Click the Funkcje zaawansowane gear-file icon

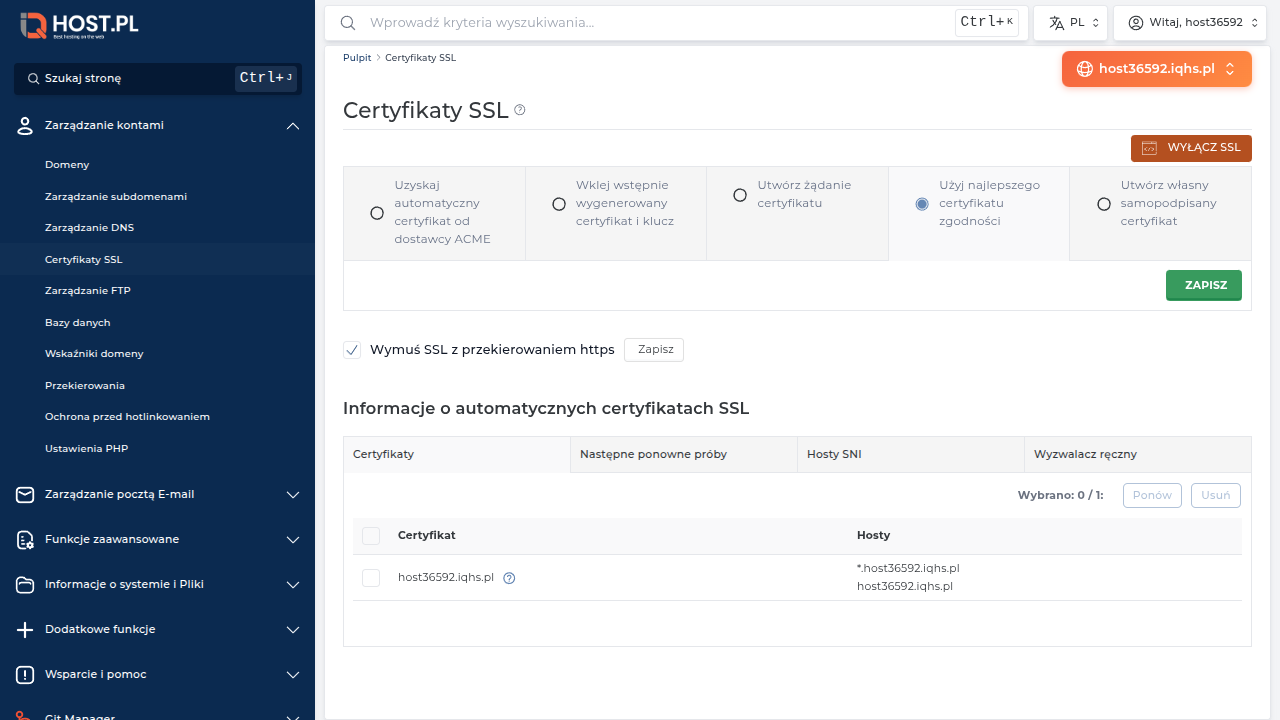(x=26, y=540)
